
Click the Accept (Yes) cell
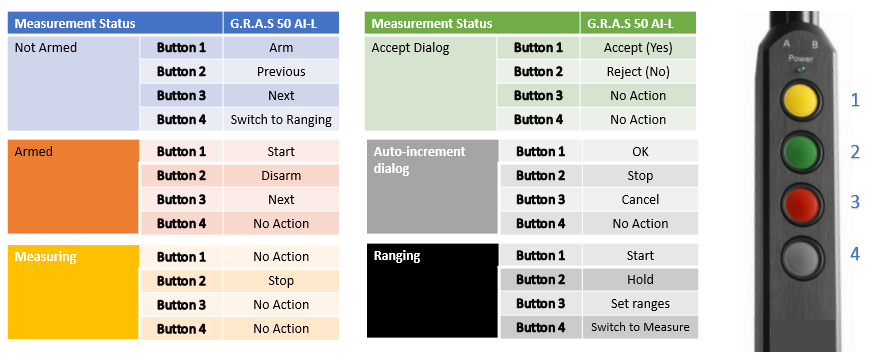(638, 48)
